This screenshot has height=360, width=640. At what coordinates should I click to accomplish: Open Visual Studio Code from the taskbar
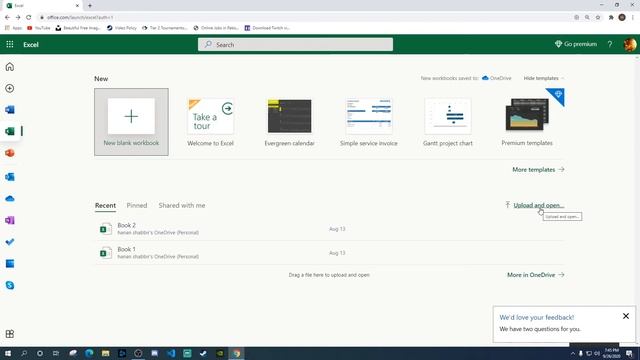tap(171, 353)
